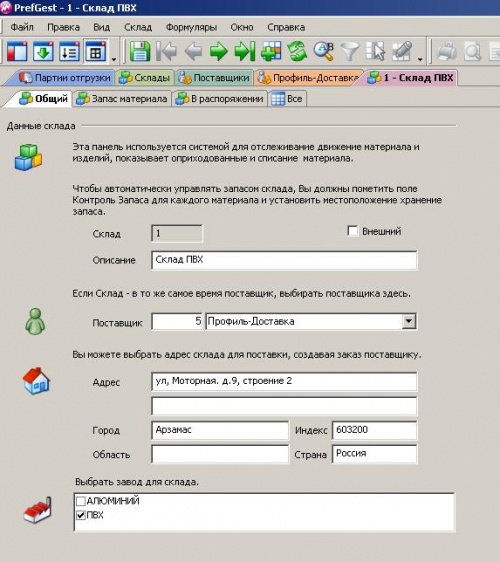Click into the Город input field
Image resolution: width=500 pixels, height=562 pixels.
[x=220, y=430]
